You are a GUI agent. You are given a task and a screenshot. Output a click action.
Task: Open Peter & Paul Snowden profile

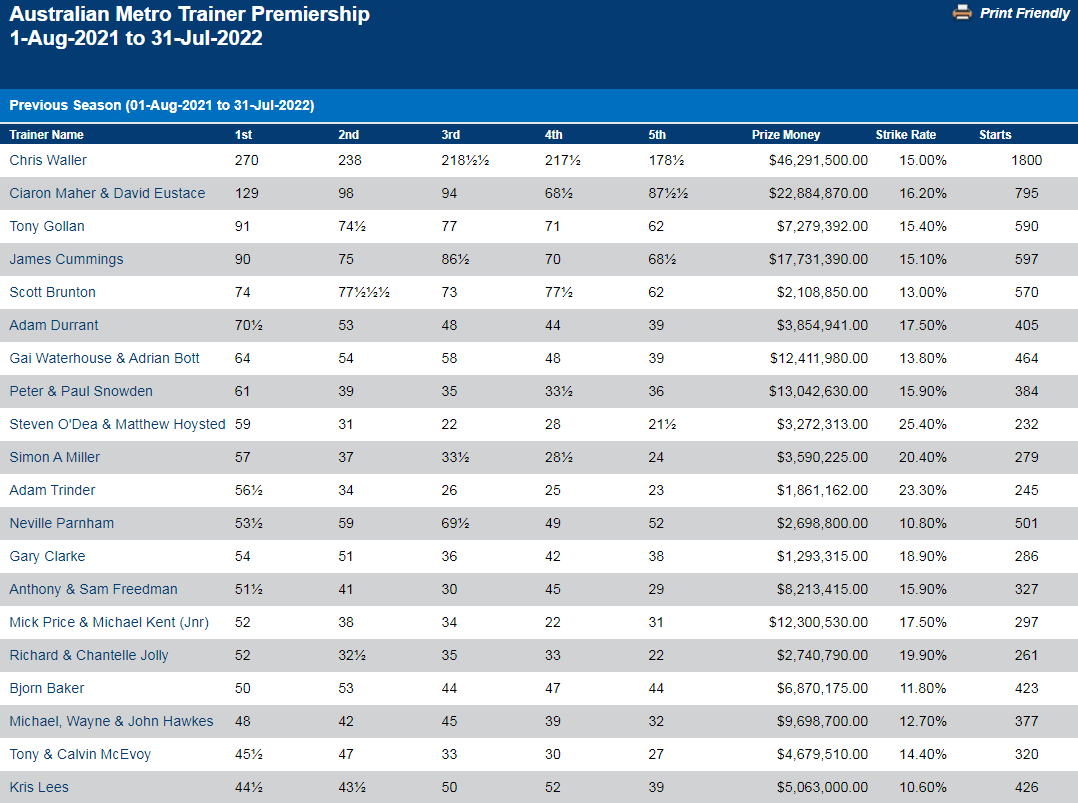(x=81, y=391)
